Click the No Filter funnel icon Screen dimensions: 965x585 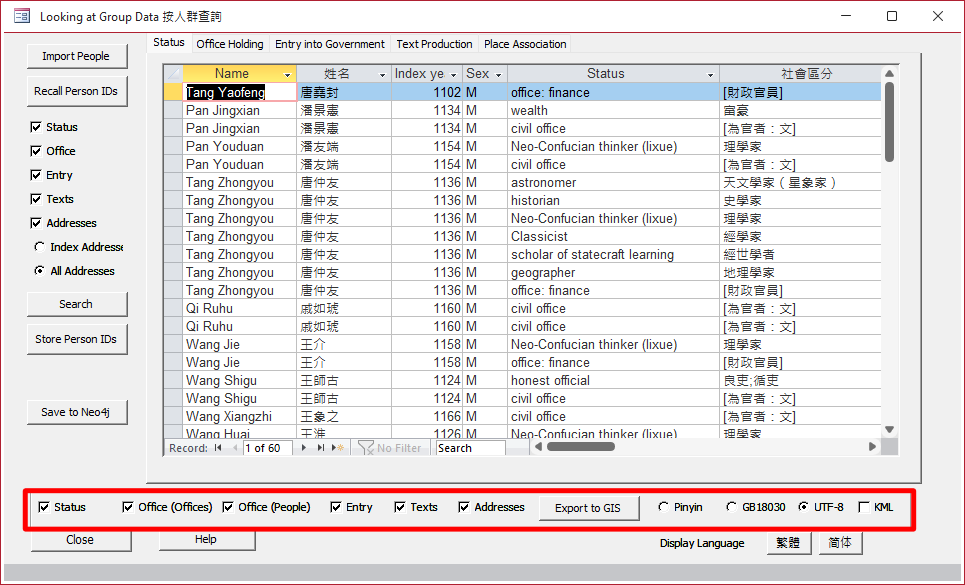click(366, 448)
